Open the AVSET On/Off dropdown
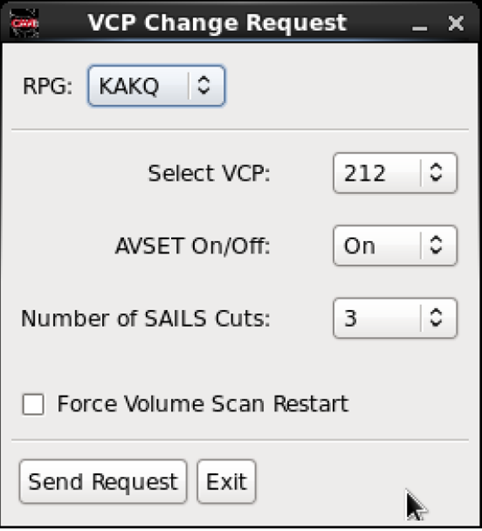Screen dimensions: 482x531 click(395, 246)
